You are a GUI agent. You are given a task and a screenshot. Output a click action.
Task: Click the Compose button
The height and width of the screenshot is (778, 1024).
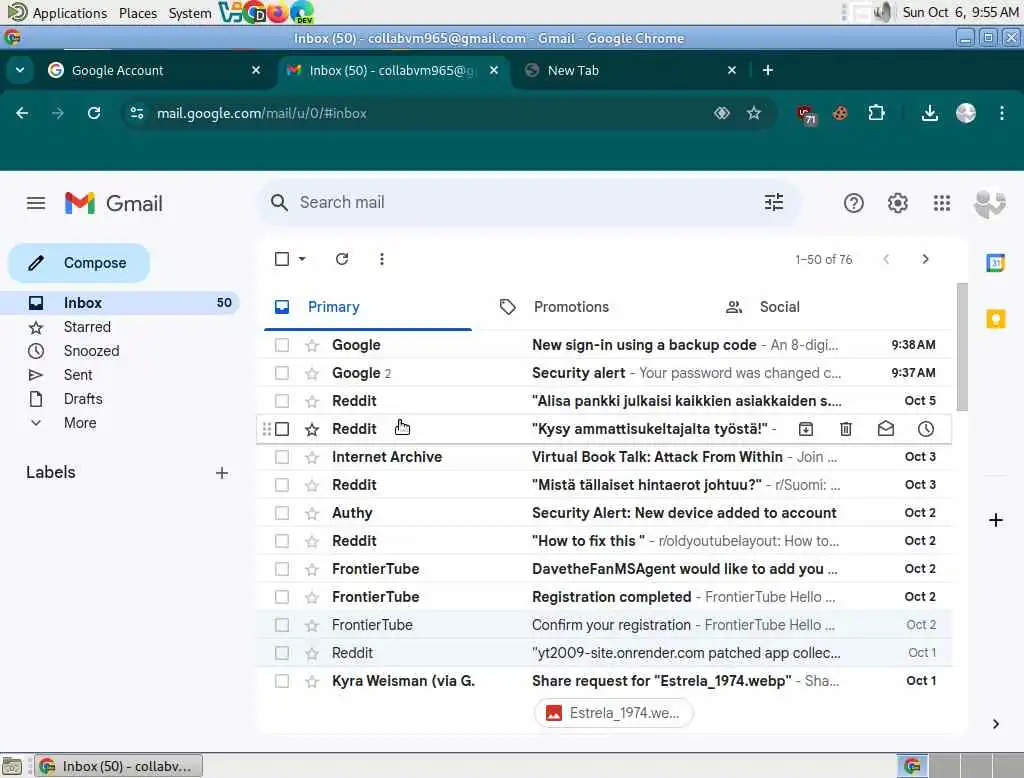point(79,263)
